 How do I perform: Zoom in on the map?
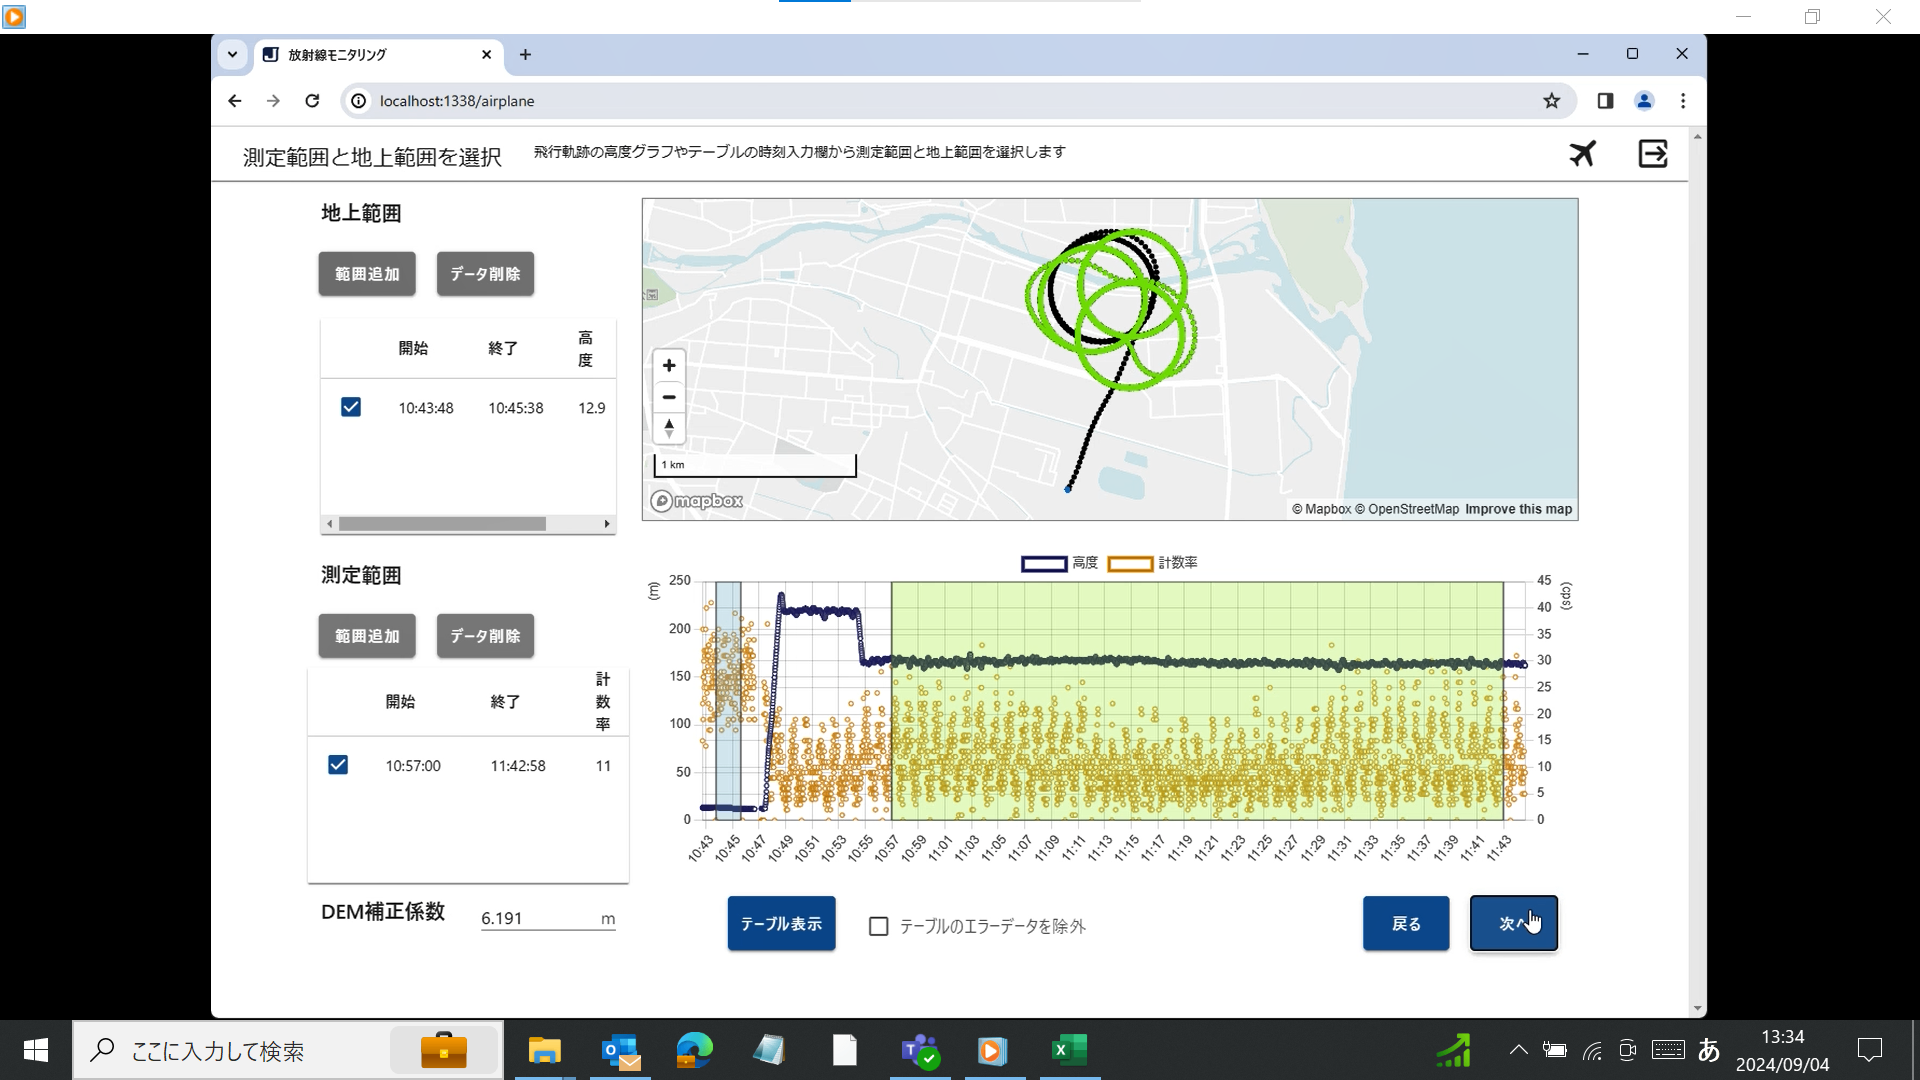coord(669,366)
